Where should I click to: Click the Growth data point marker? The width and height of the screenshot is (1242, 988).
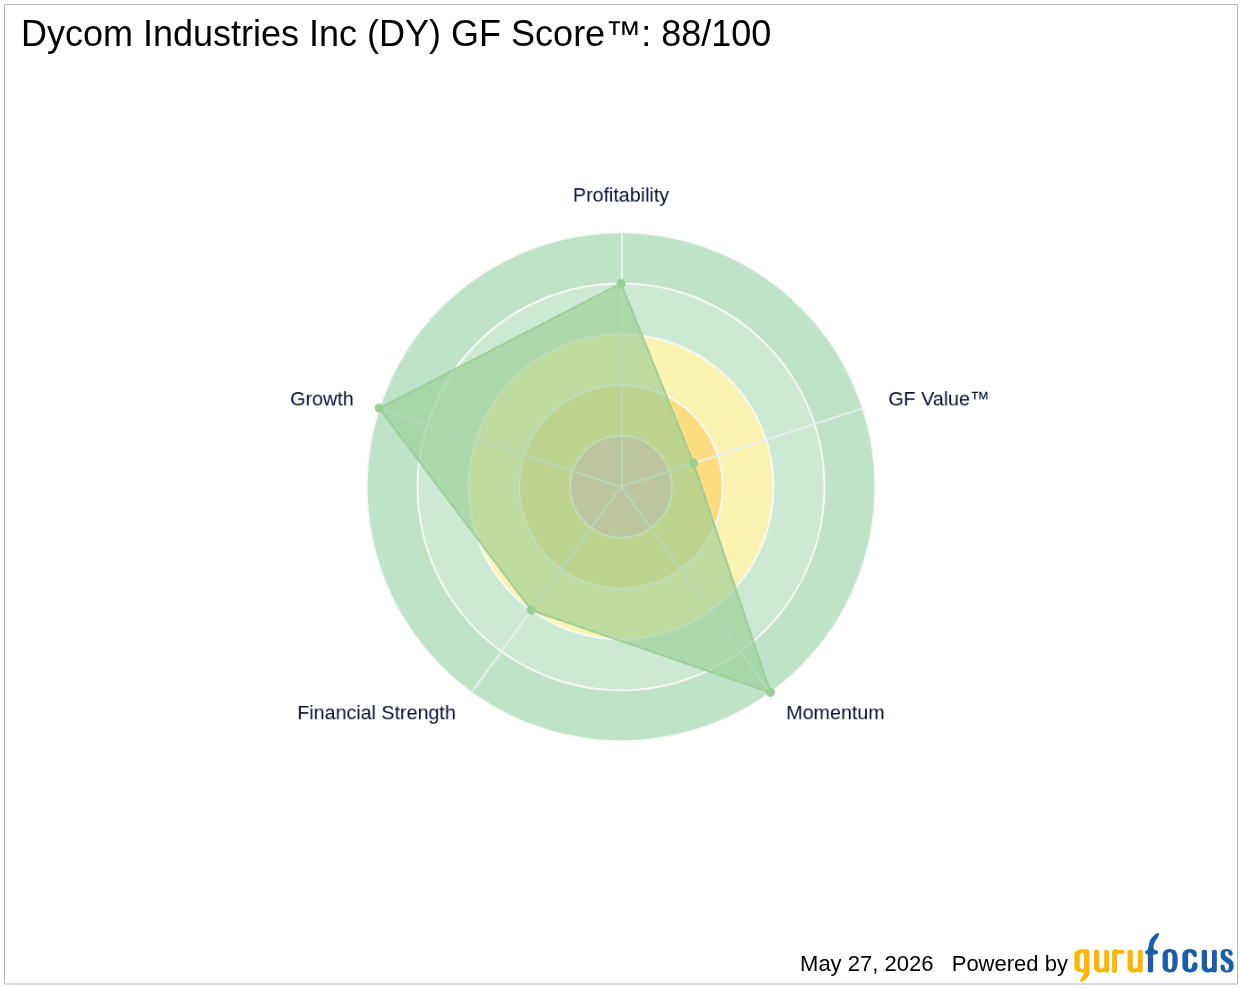pos(379,408)
